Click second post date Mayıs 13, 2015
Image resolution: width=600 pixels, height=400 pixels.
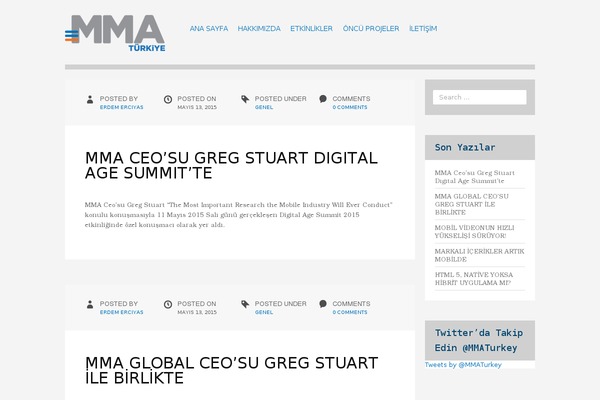[197, 313]
